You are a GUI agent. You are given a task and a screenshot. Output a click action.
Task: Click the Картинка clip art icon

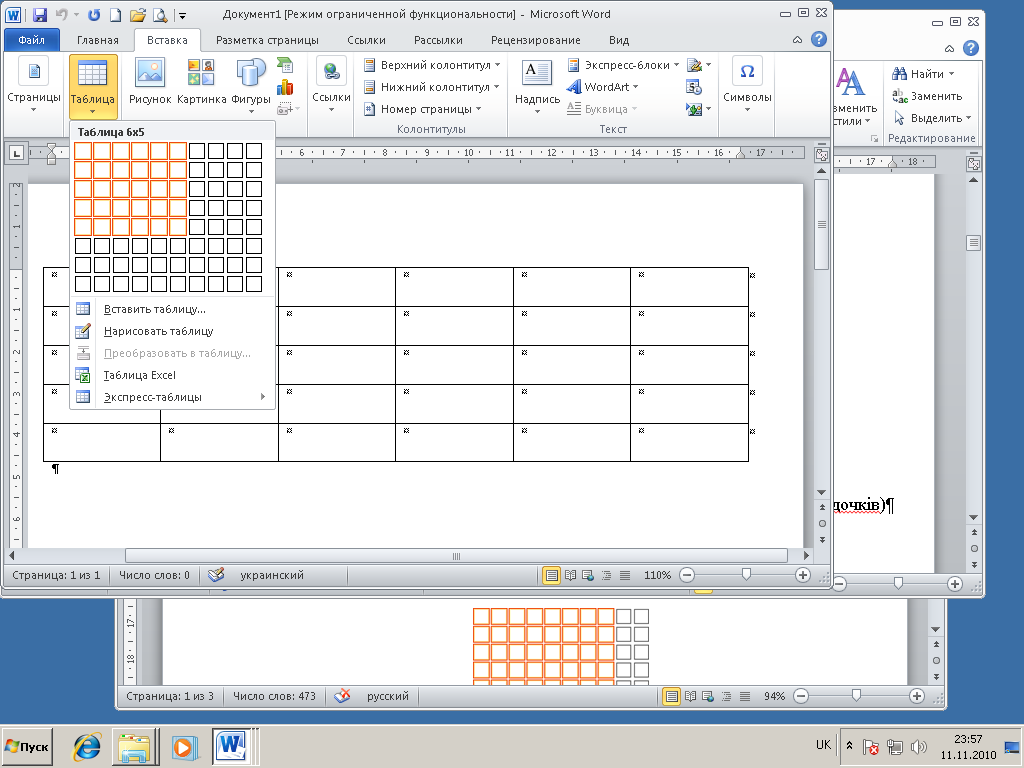click(x=201, y=82)
